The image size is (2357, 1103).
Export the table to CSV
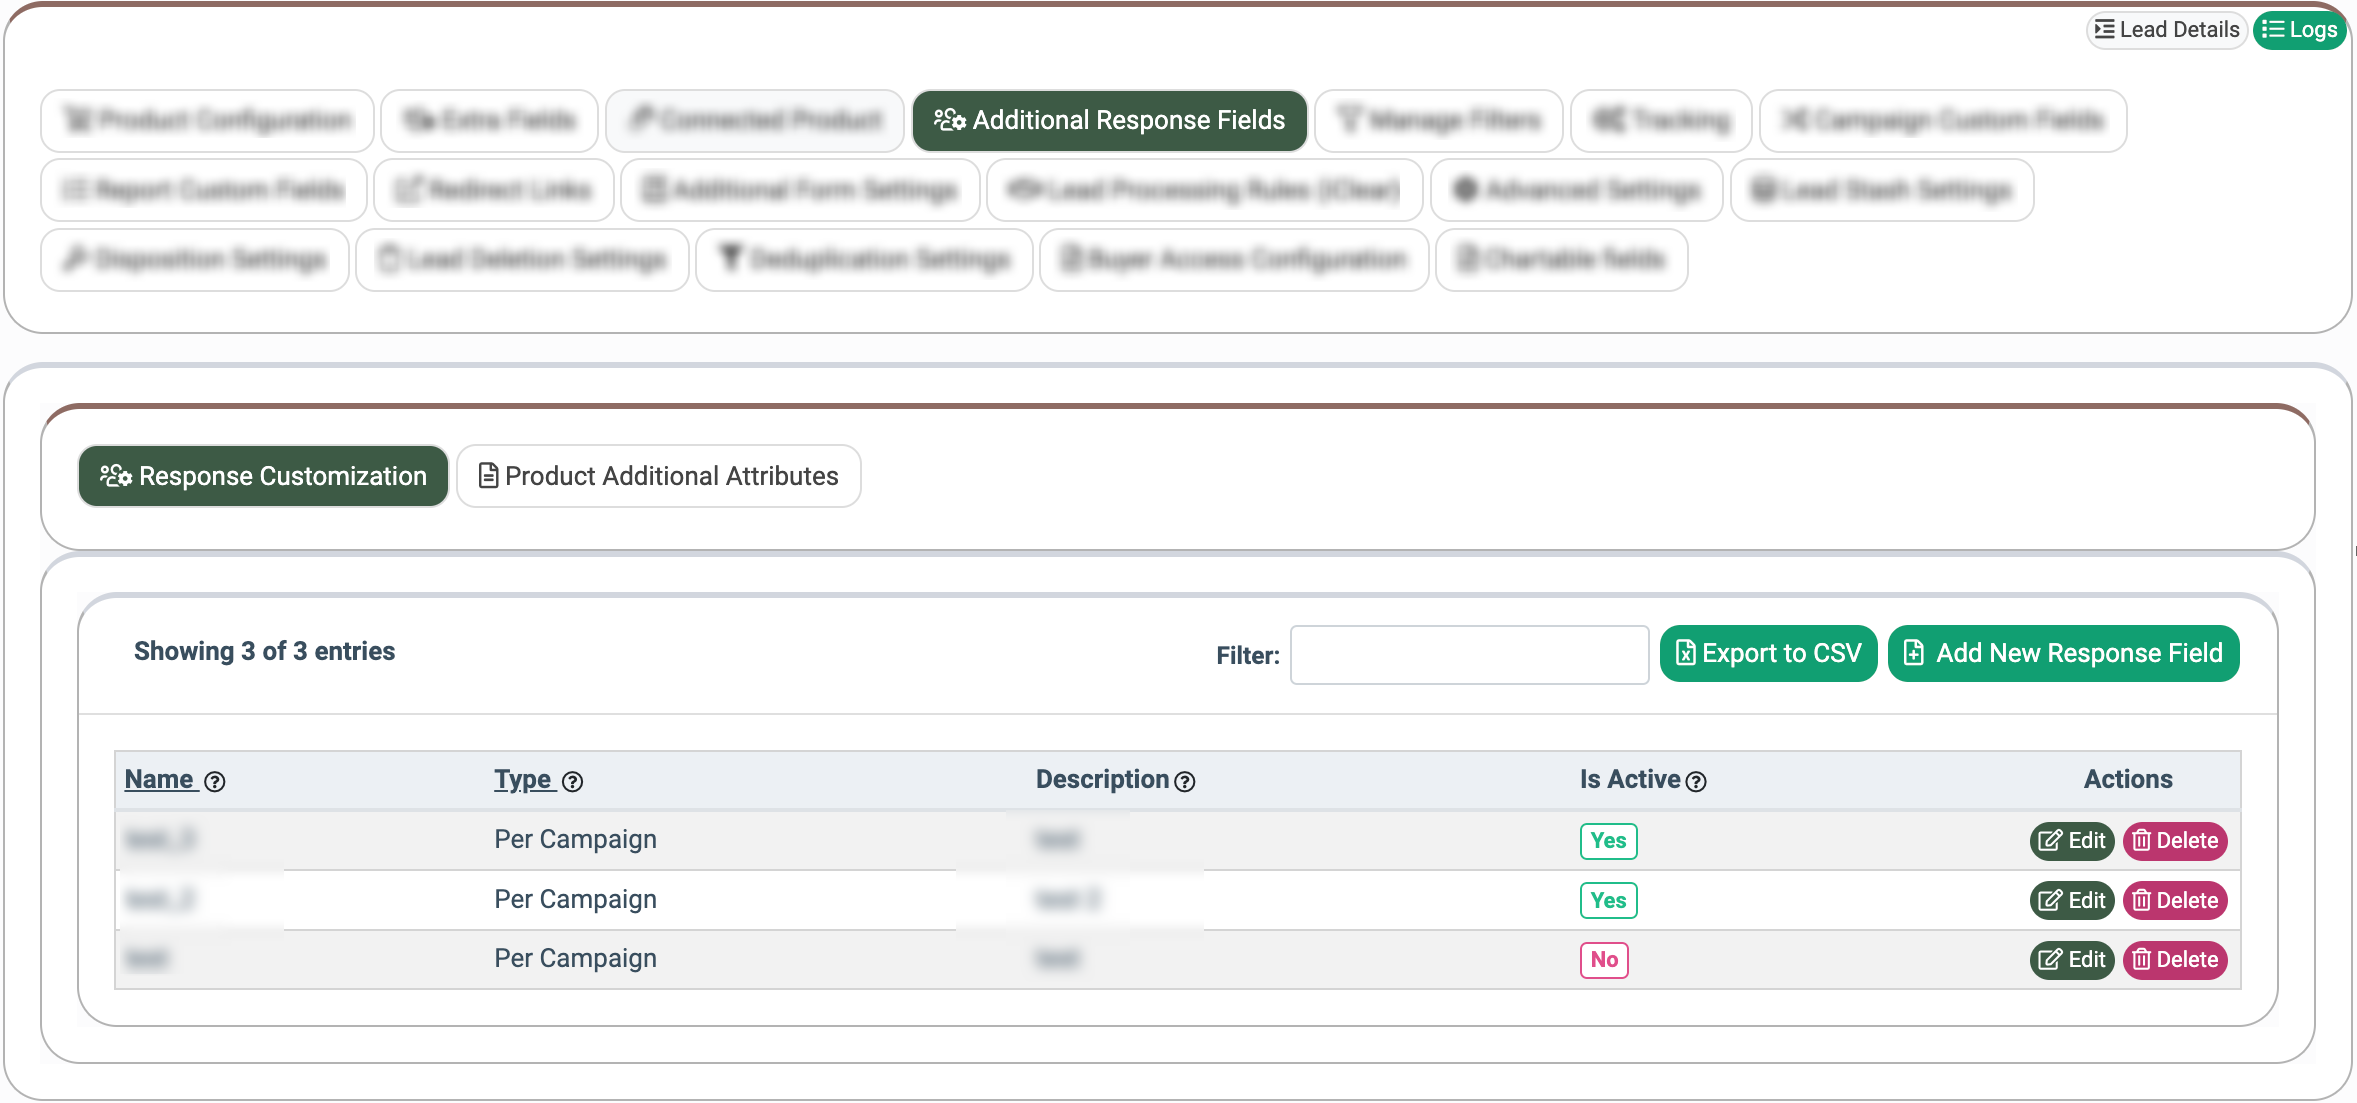(x=1768, y=654)
